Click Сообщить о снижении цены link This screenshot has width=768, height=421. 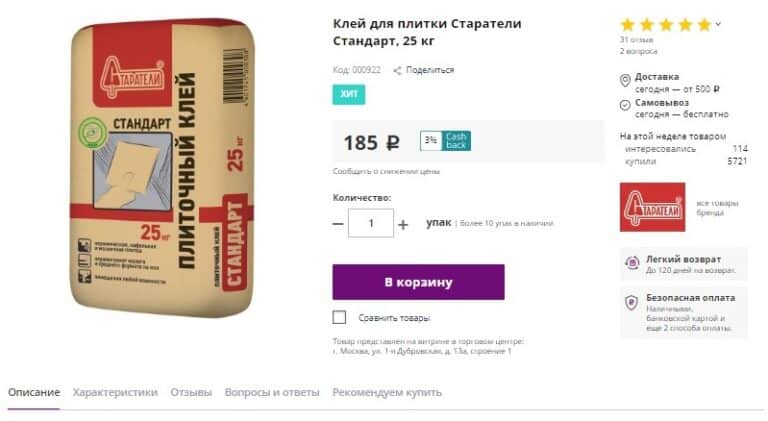click(386, 171)
